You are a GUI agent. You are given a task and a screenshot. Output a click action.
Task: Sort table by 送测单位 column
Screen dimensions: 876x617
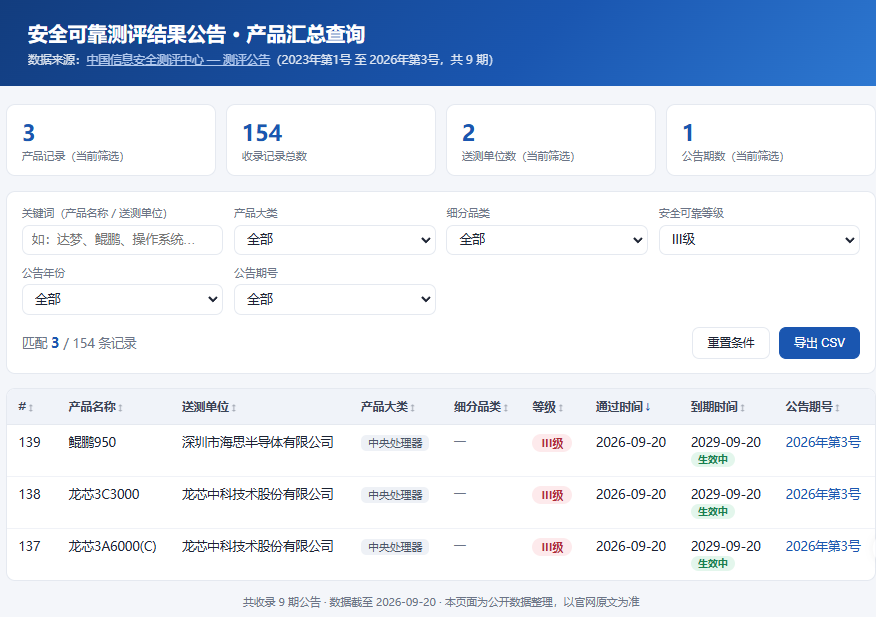pos(209,407)
